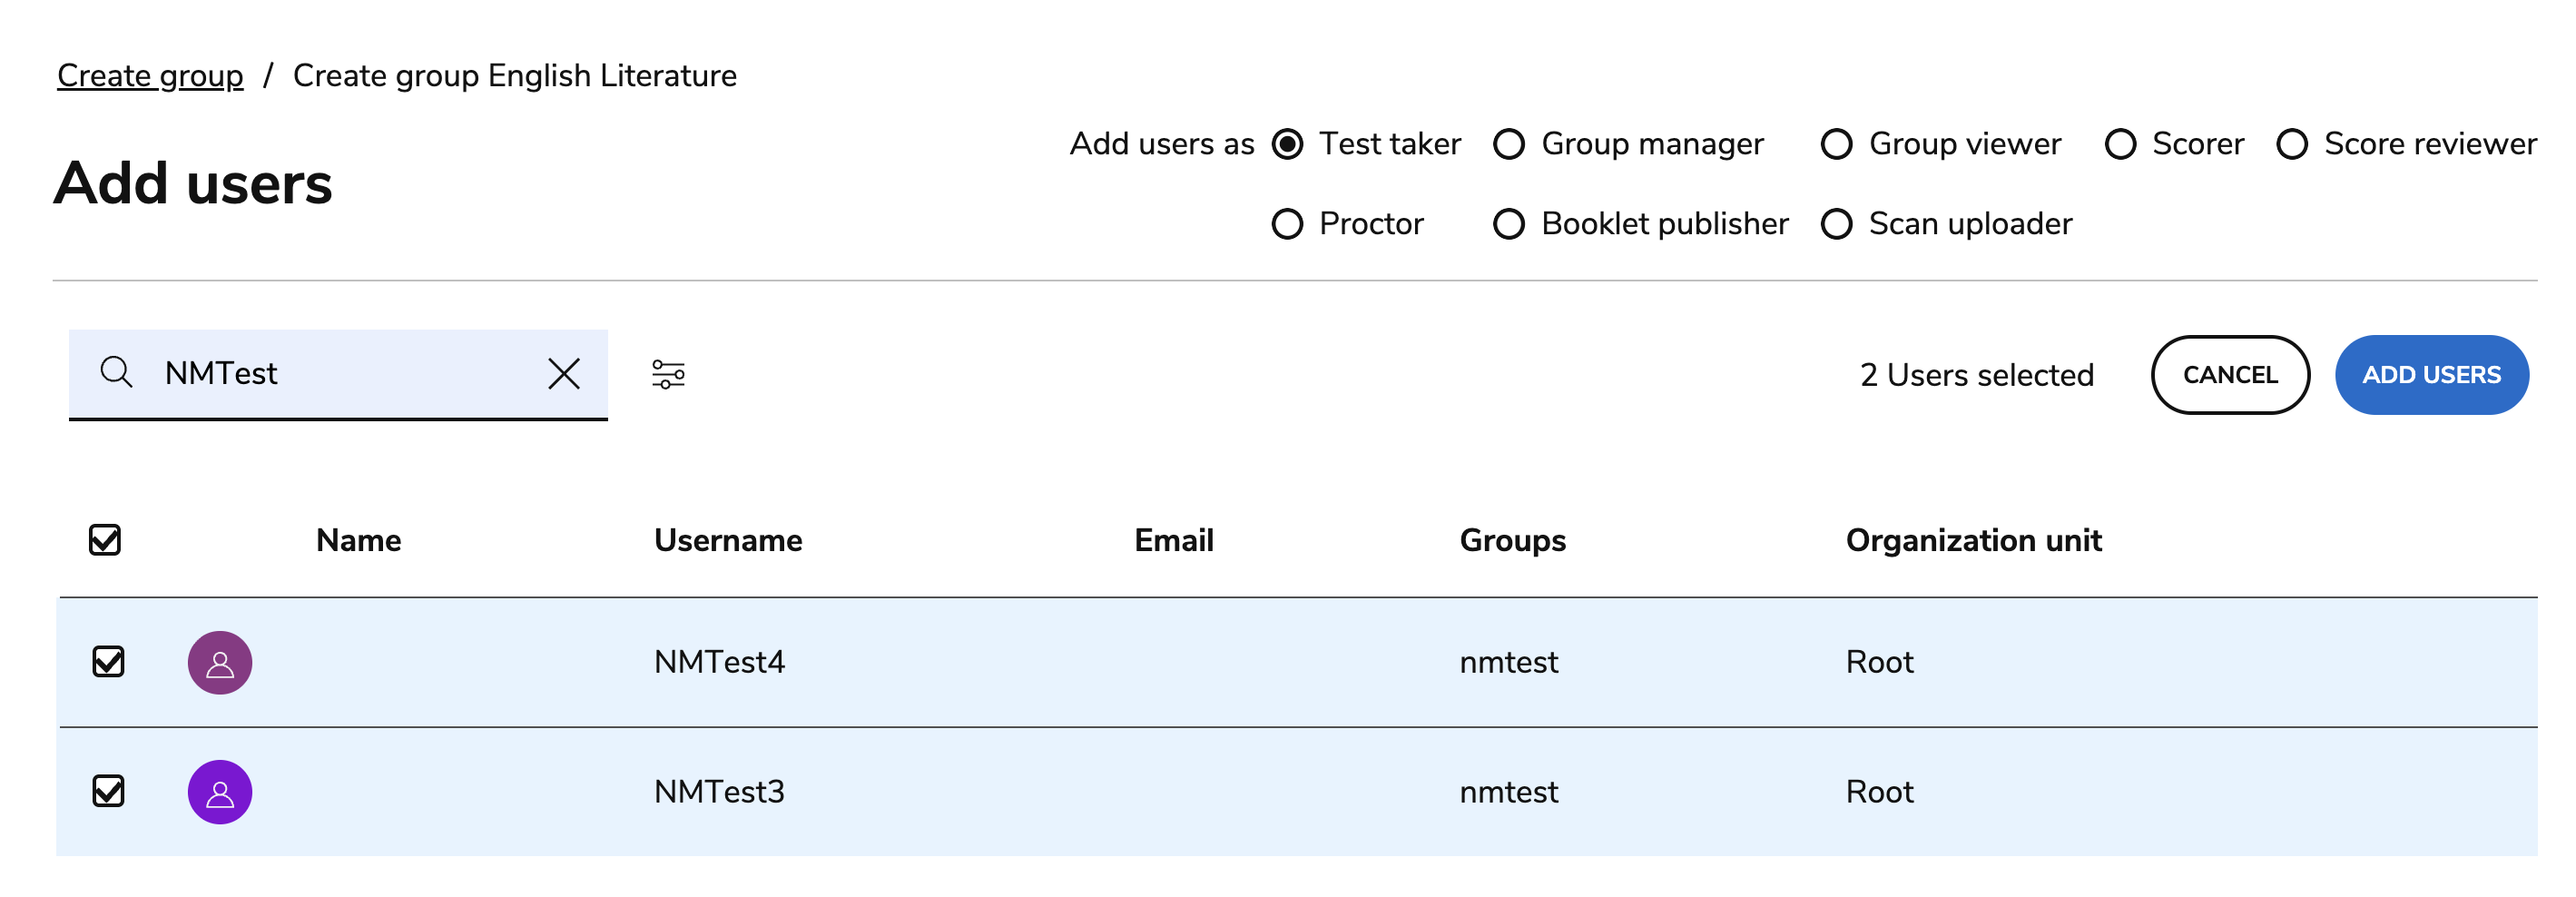Click the Add users heading

[193, 183]
